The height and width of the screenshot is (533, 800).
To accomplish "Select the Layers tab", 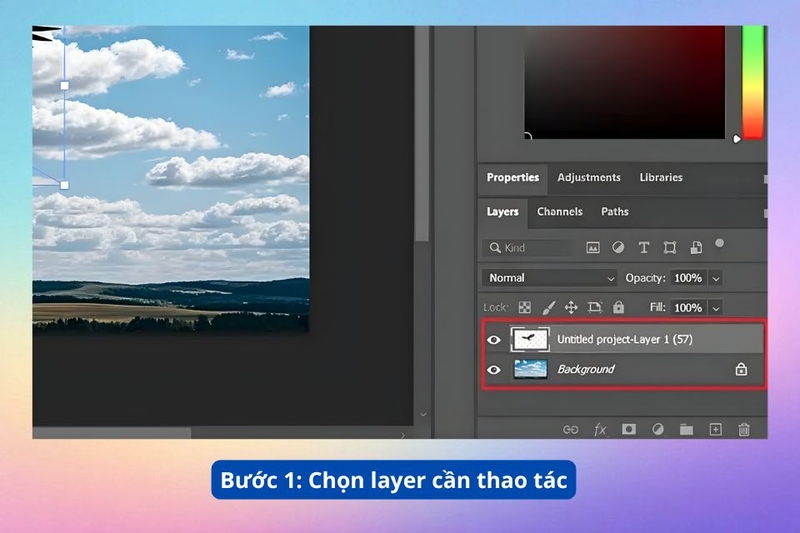I will pos(503,212).
